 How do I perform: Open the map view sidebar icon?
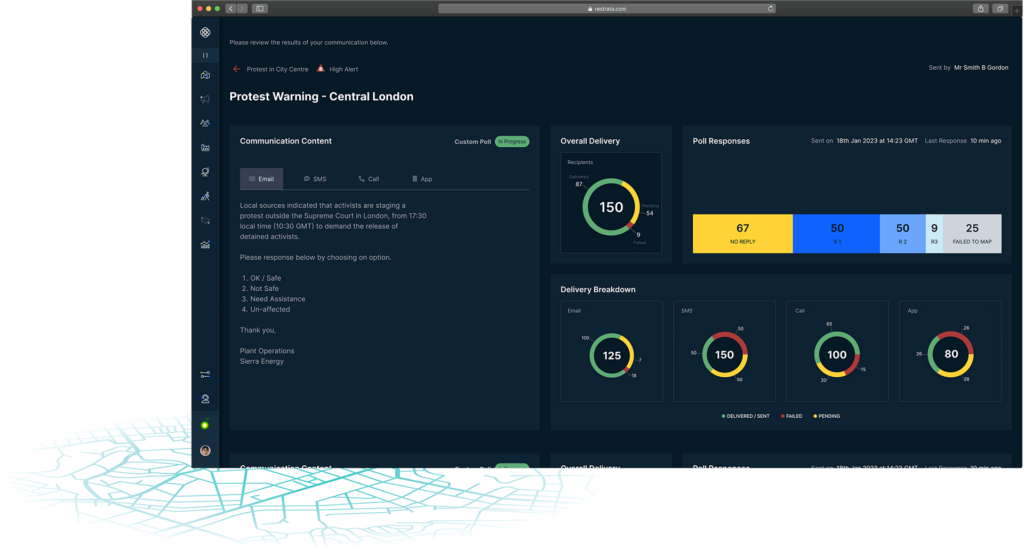coord(205,75)
